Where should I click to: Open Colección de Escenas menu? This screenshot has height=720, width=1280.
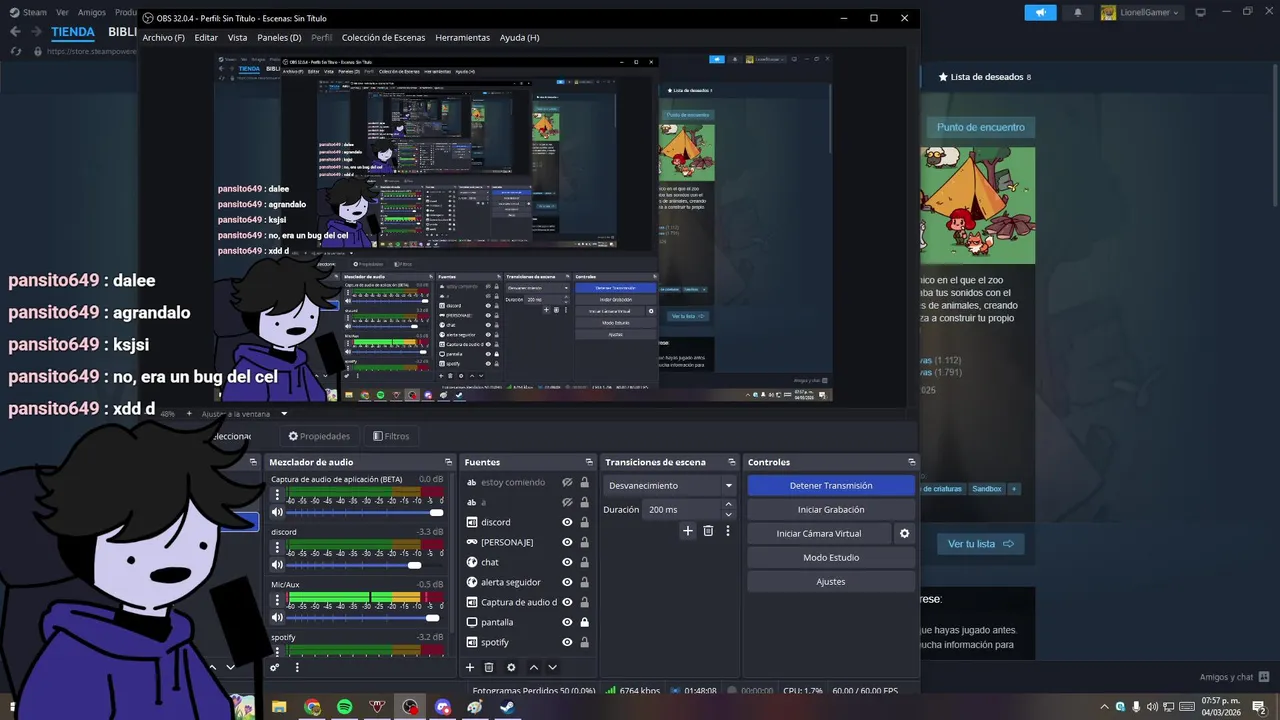tap(384, 37)
